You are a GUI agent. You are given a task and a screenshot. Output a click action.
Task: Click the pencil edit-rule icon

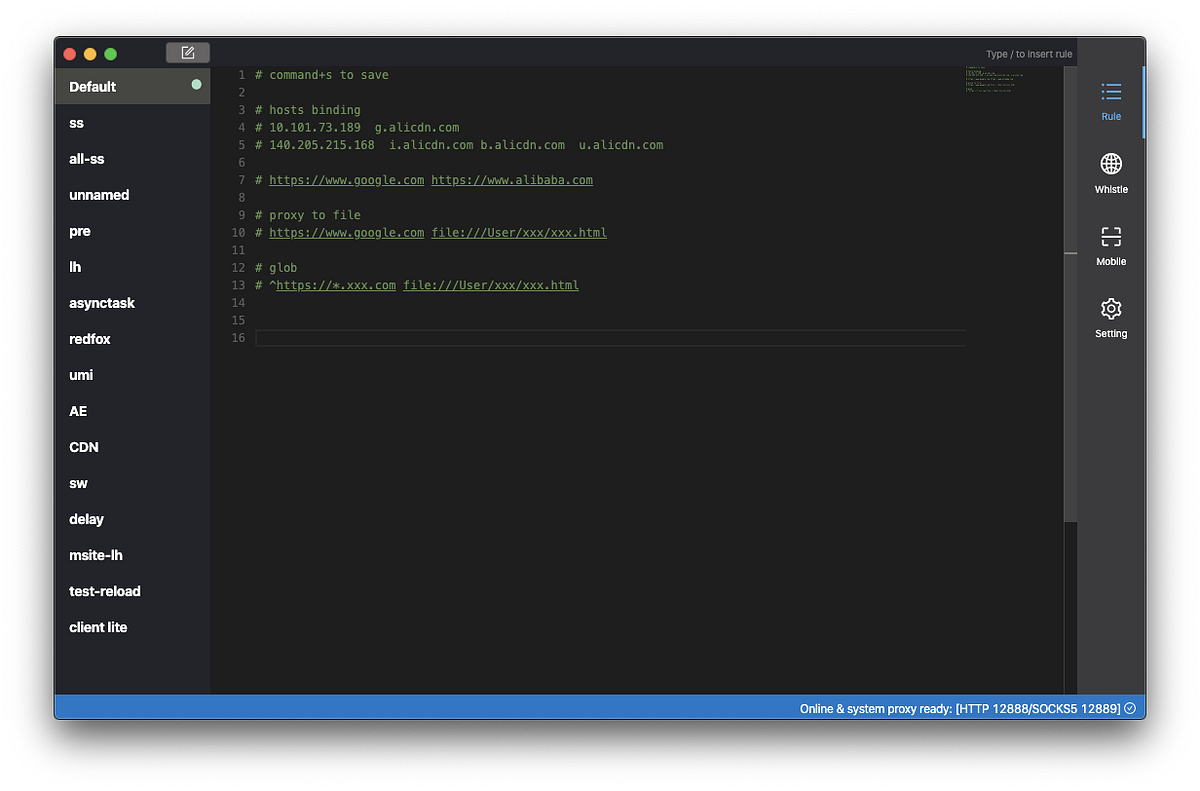[187, 52]
